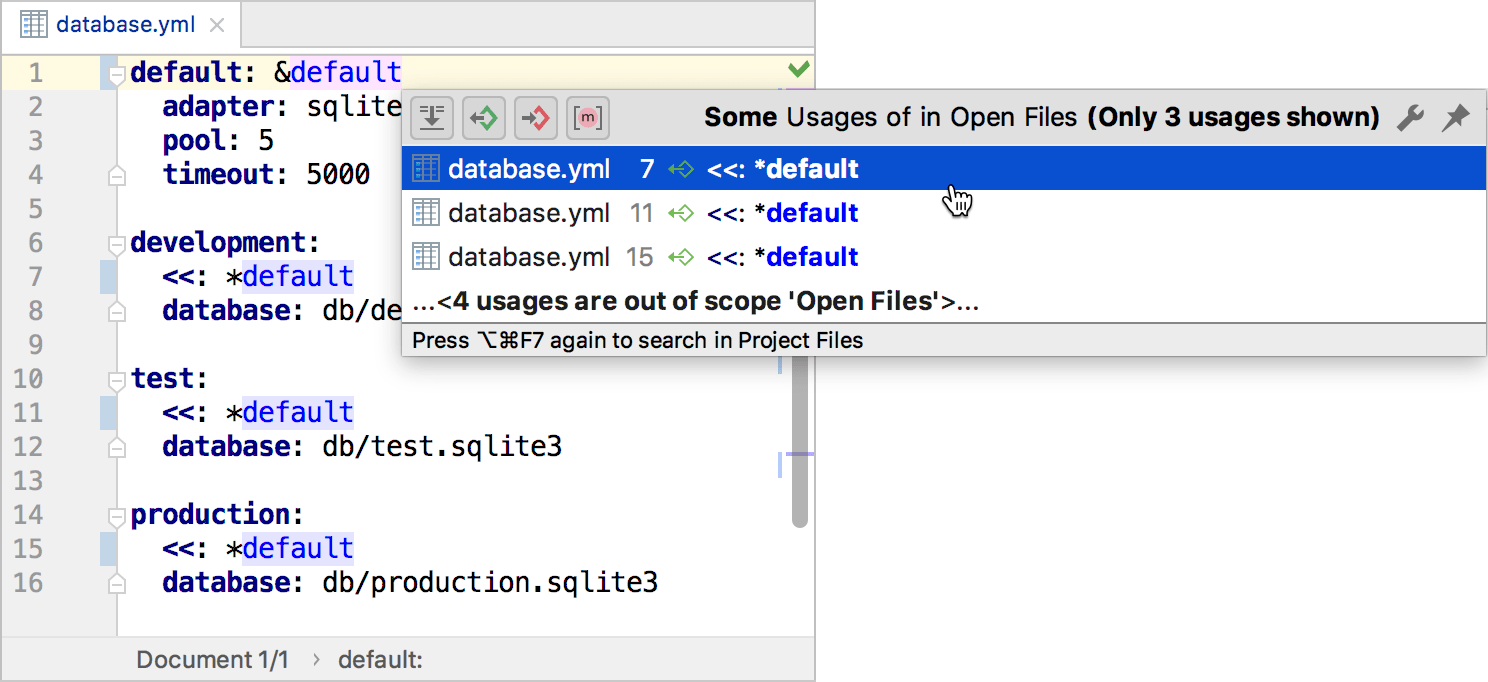1488x682 pixels.
Task: Toggle show write access usages
Action: click(536, 118)
